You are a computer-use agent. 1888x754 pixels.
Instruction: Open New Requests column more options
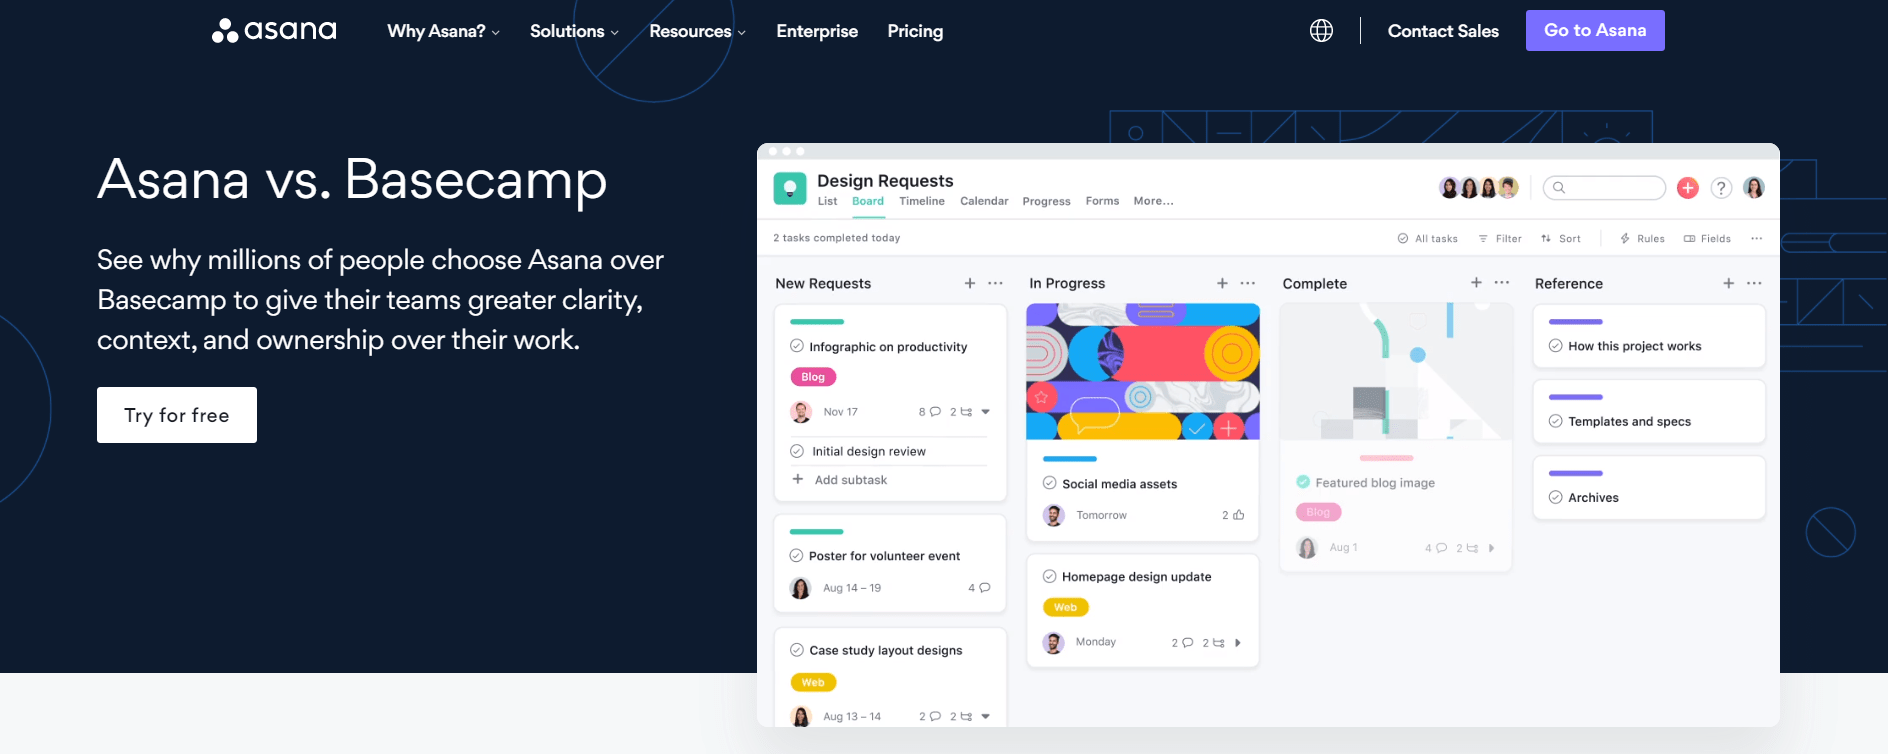pos(995,283)
